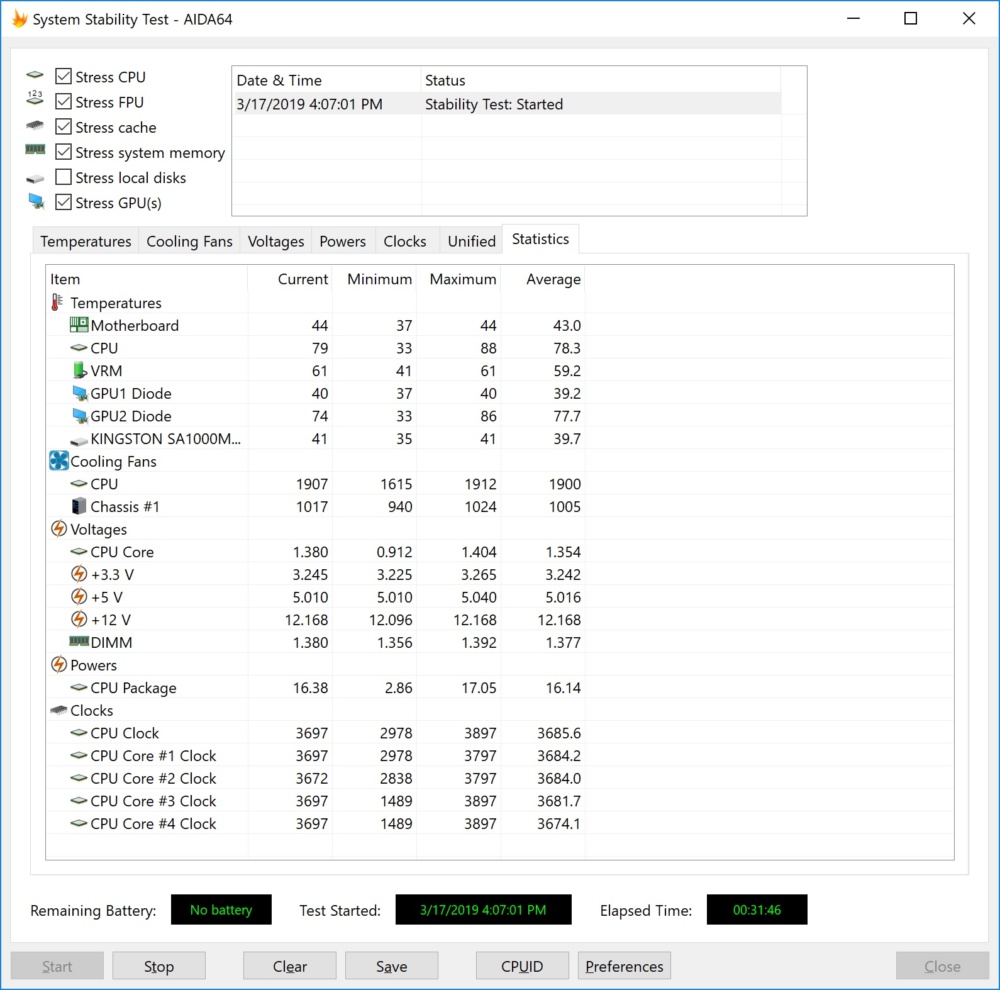Open the Cooling Fans tab
Screen dimensions: 1000x990
[189, 241]
